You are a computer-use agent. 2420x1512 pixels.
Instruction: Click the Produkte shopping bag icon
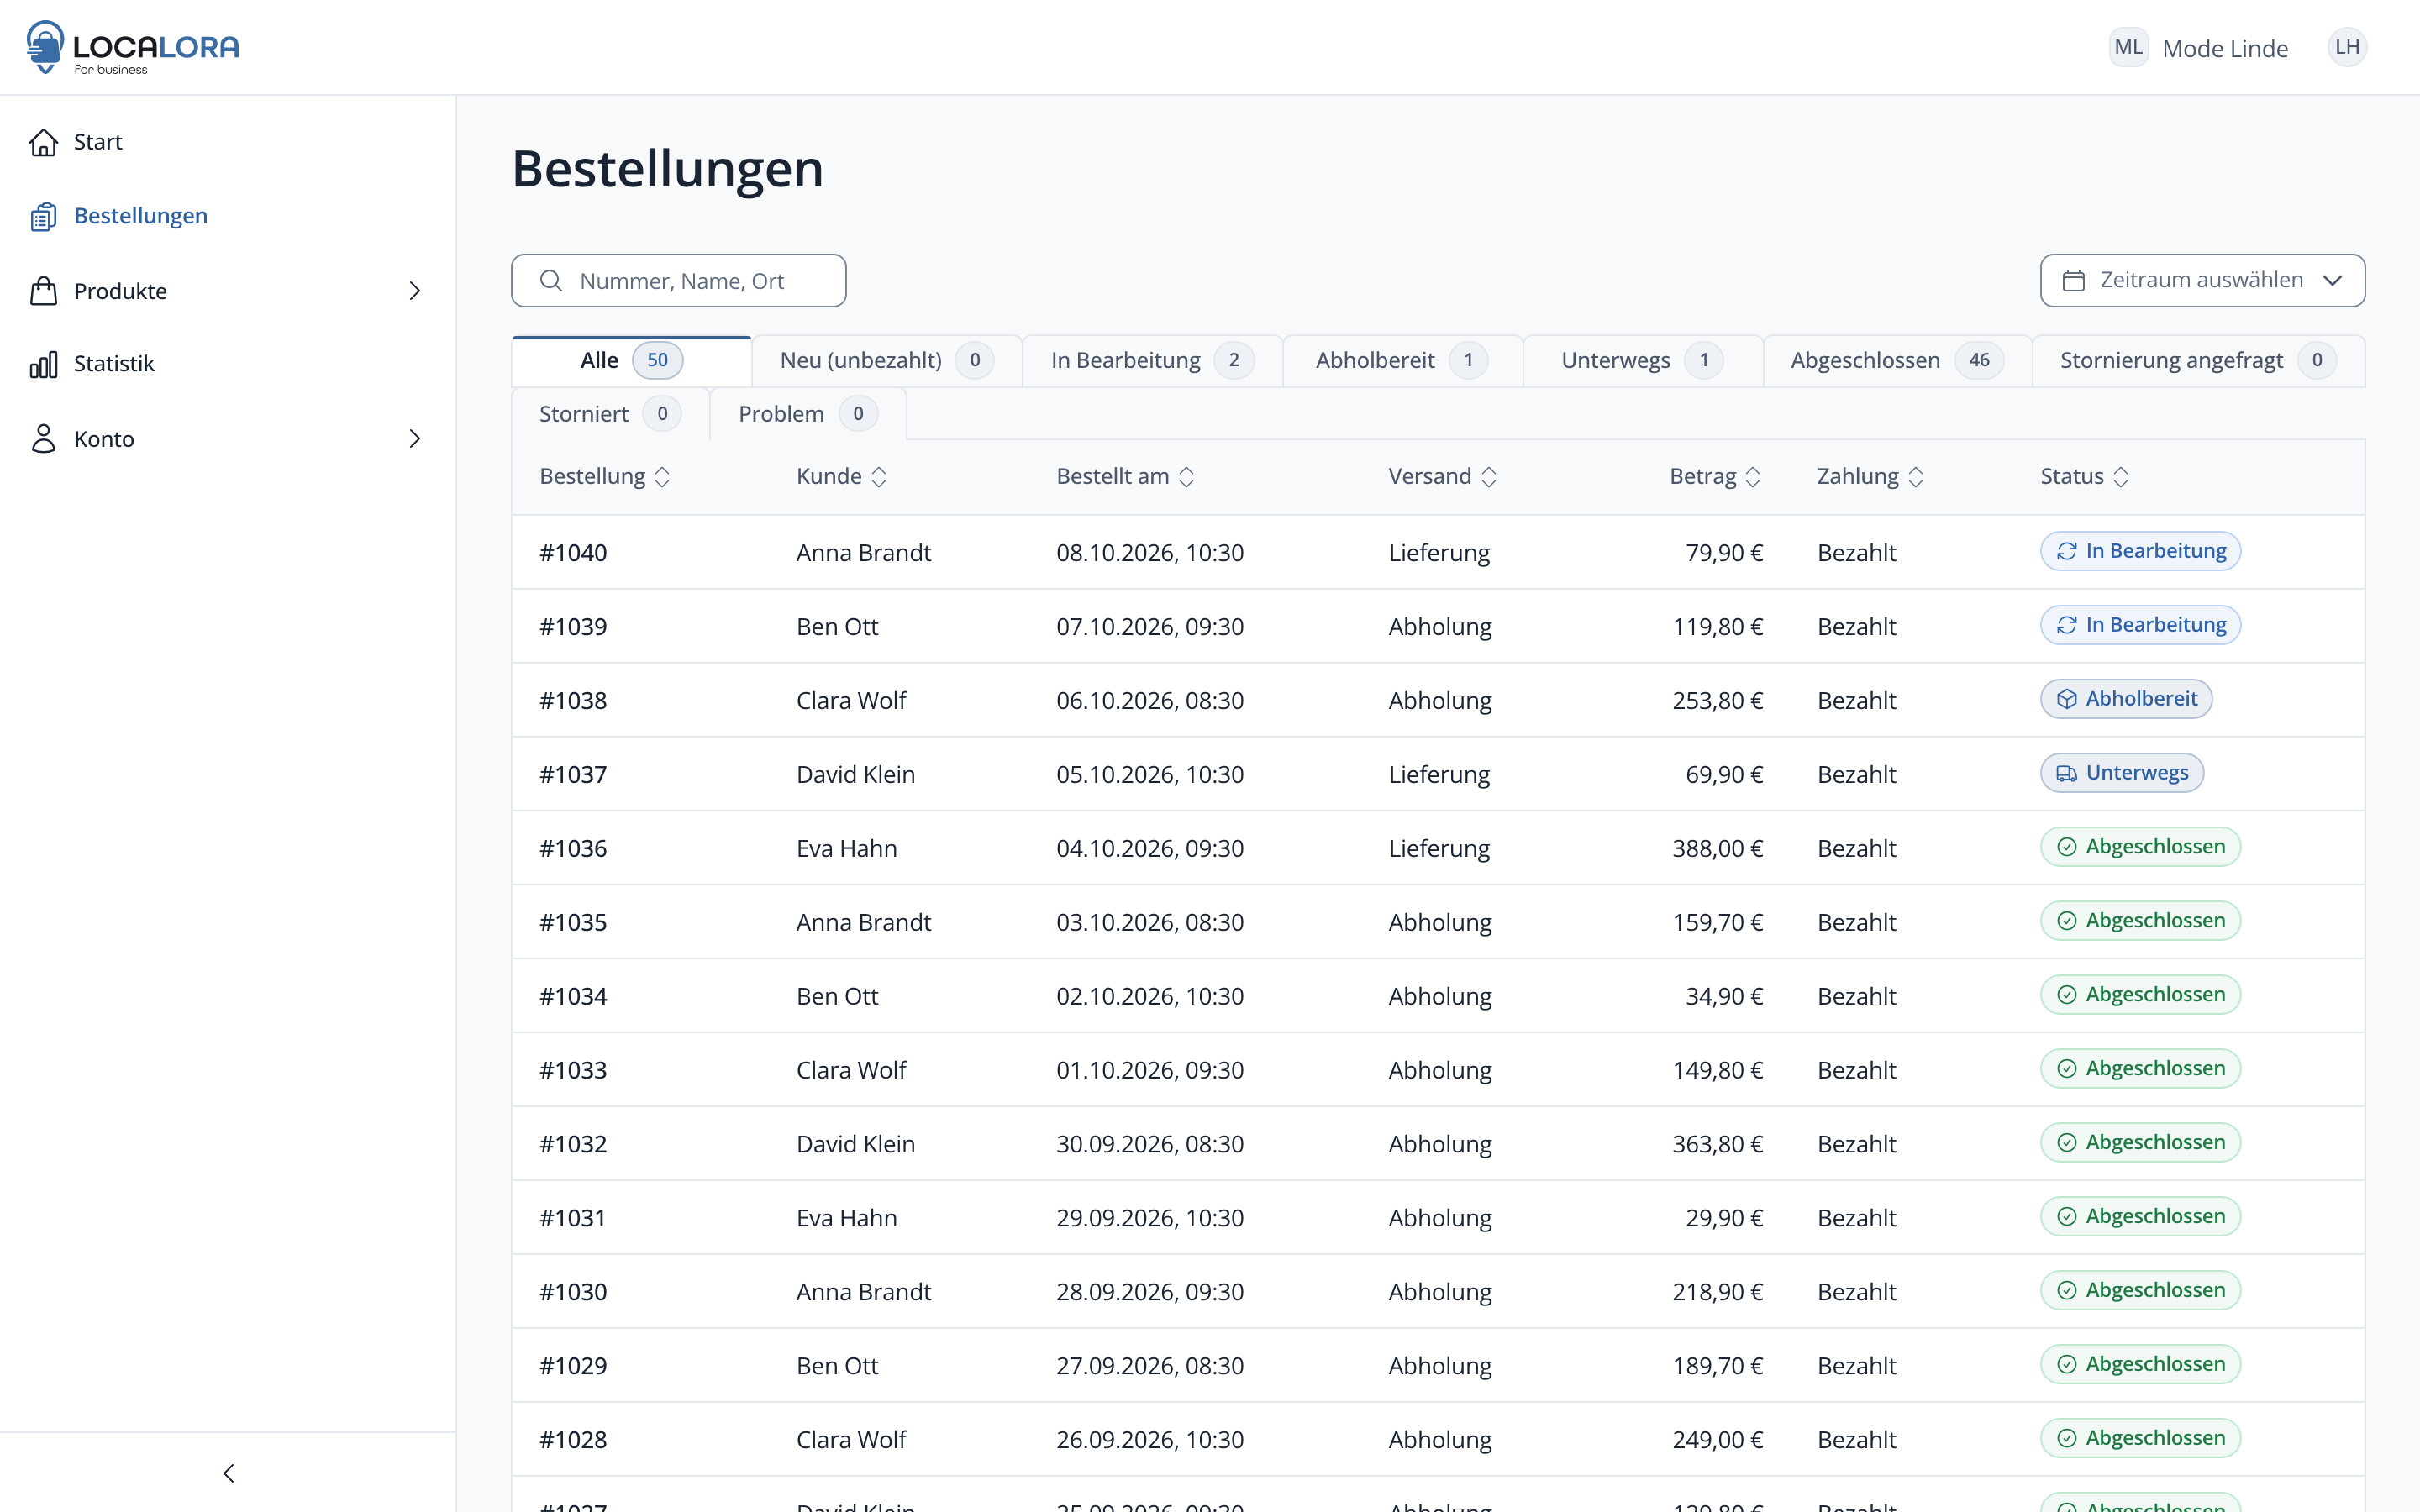tap(43, 291)
